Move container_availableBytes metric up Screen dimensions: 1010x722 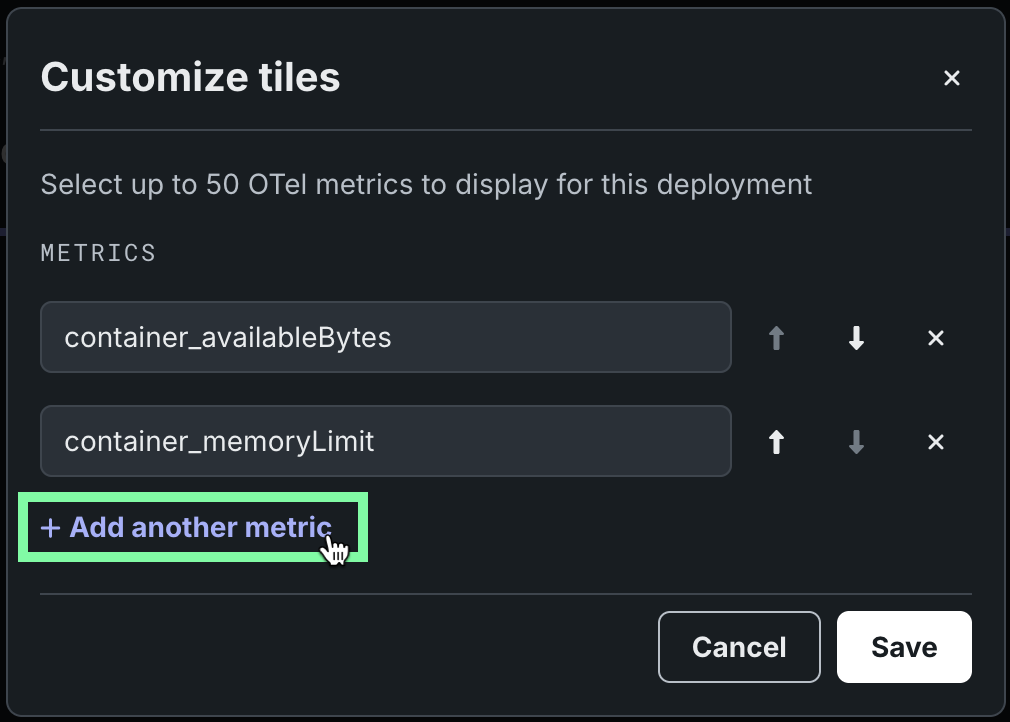776,339
